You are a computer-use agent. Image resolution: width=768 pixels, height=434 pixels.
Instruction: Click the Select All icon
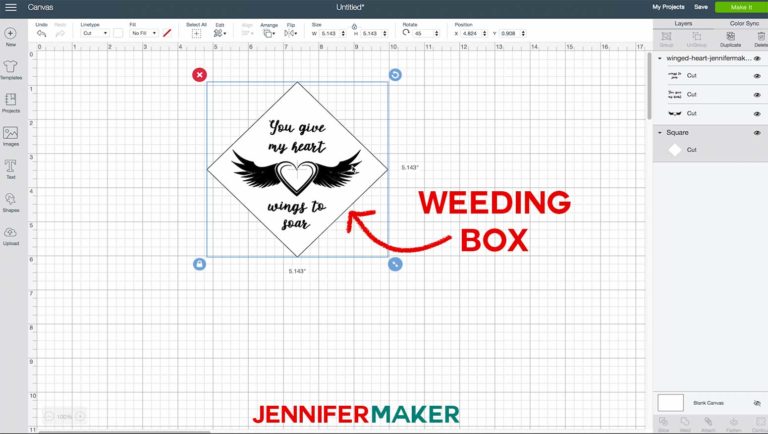tap(196, 33)
